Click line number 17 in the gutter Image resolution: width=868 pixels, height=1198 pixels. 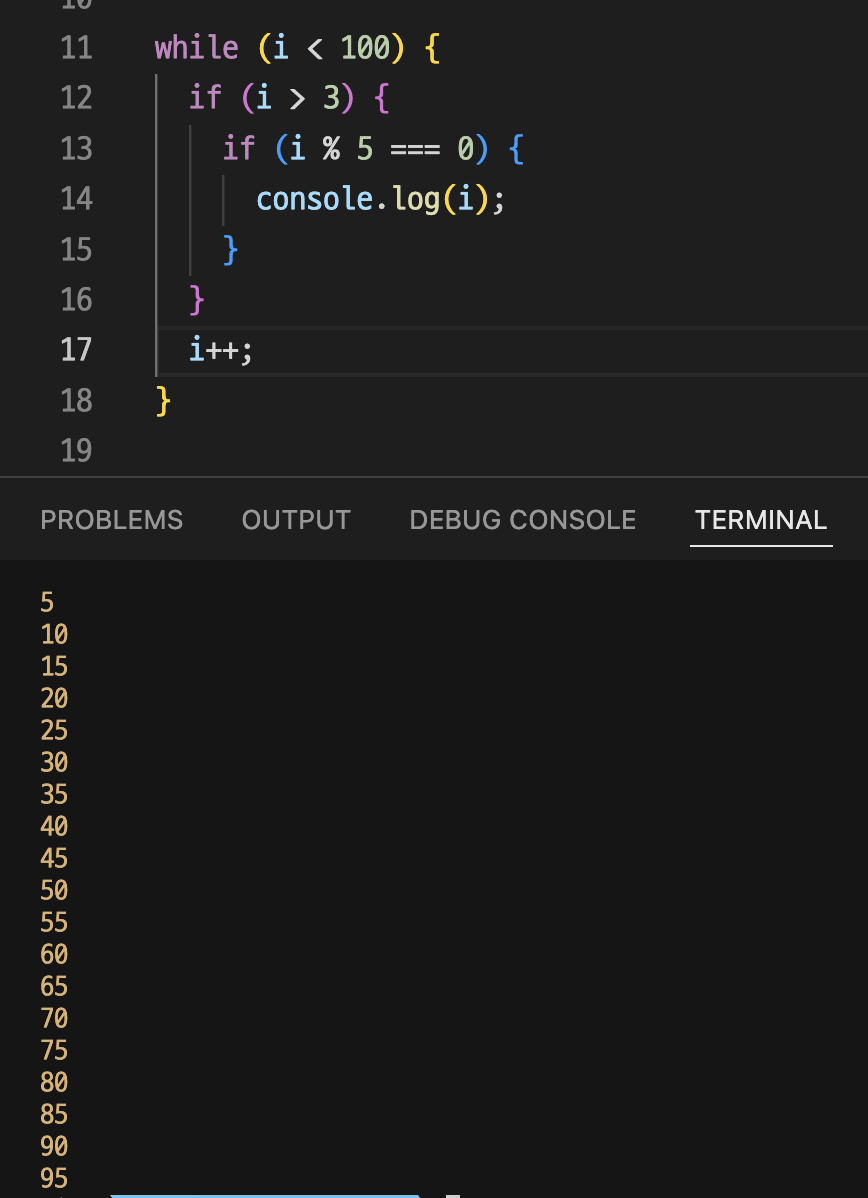[76, 351]
